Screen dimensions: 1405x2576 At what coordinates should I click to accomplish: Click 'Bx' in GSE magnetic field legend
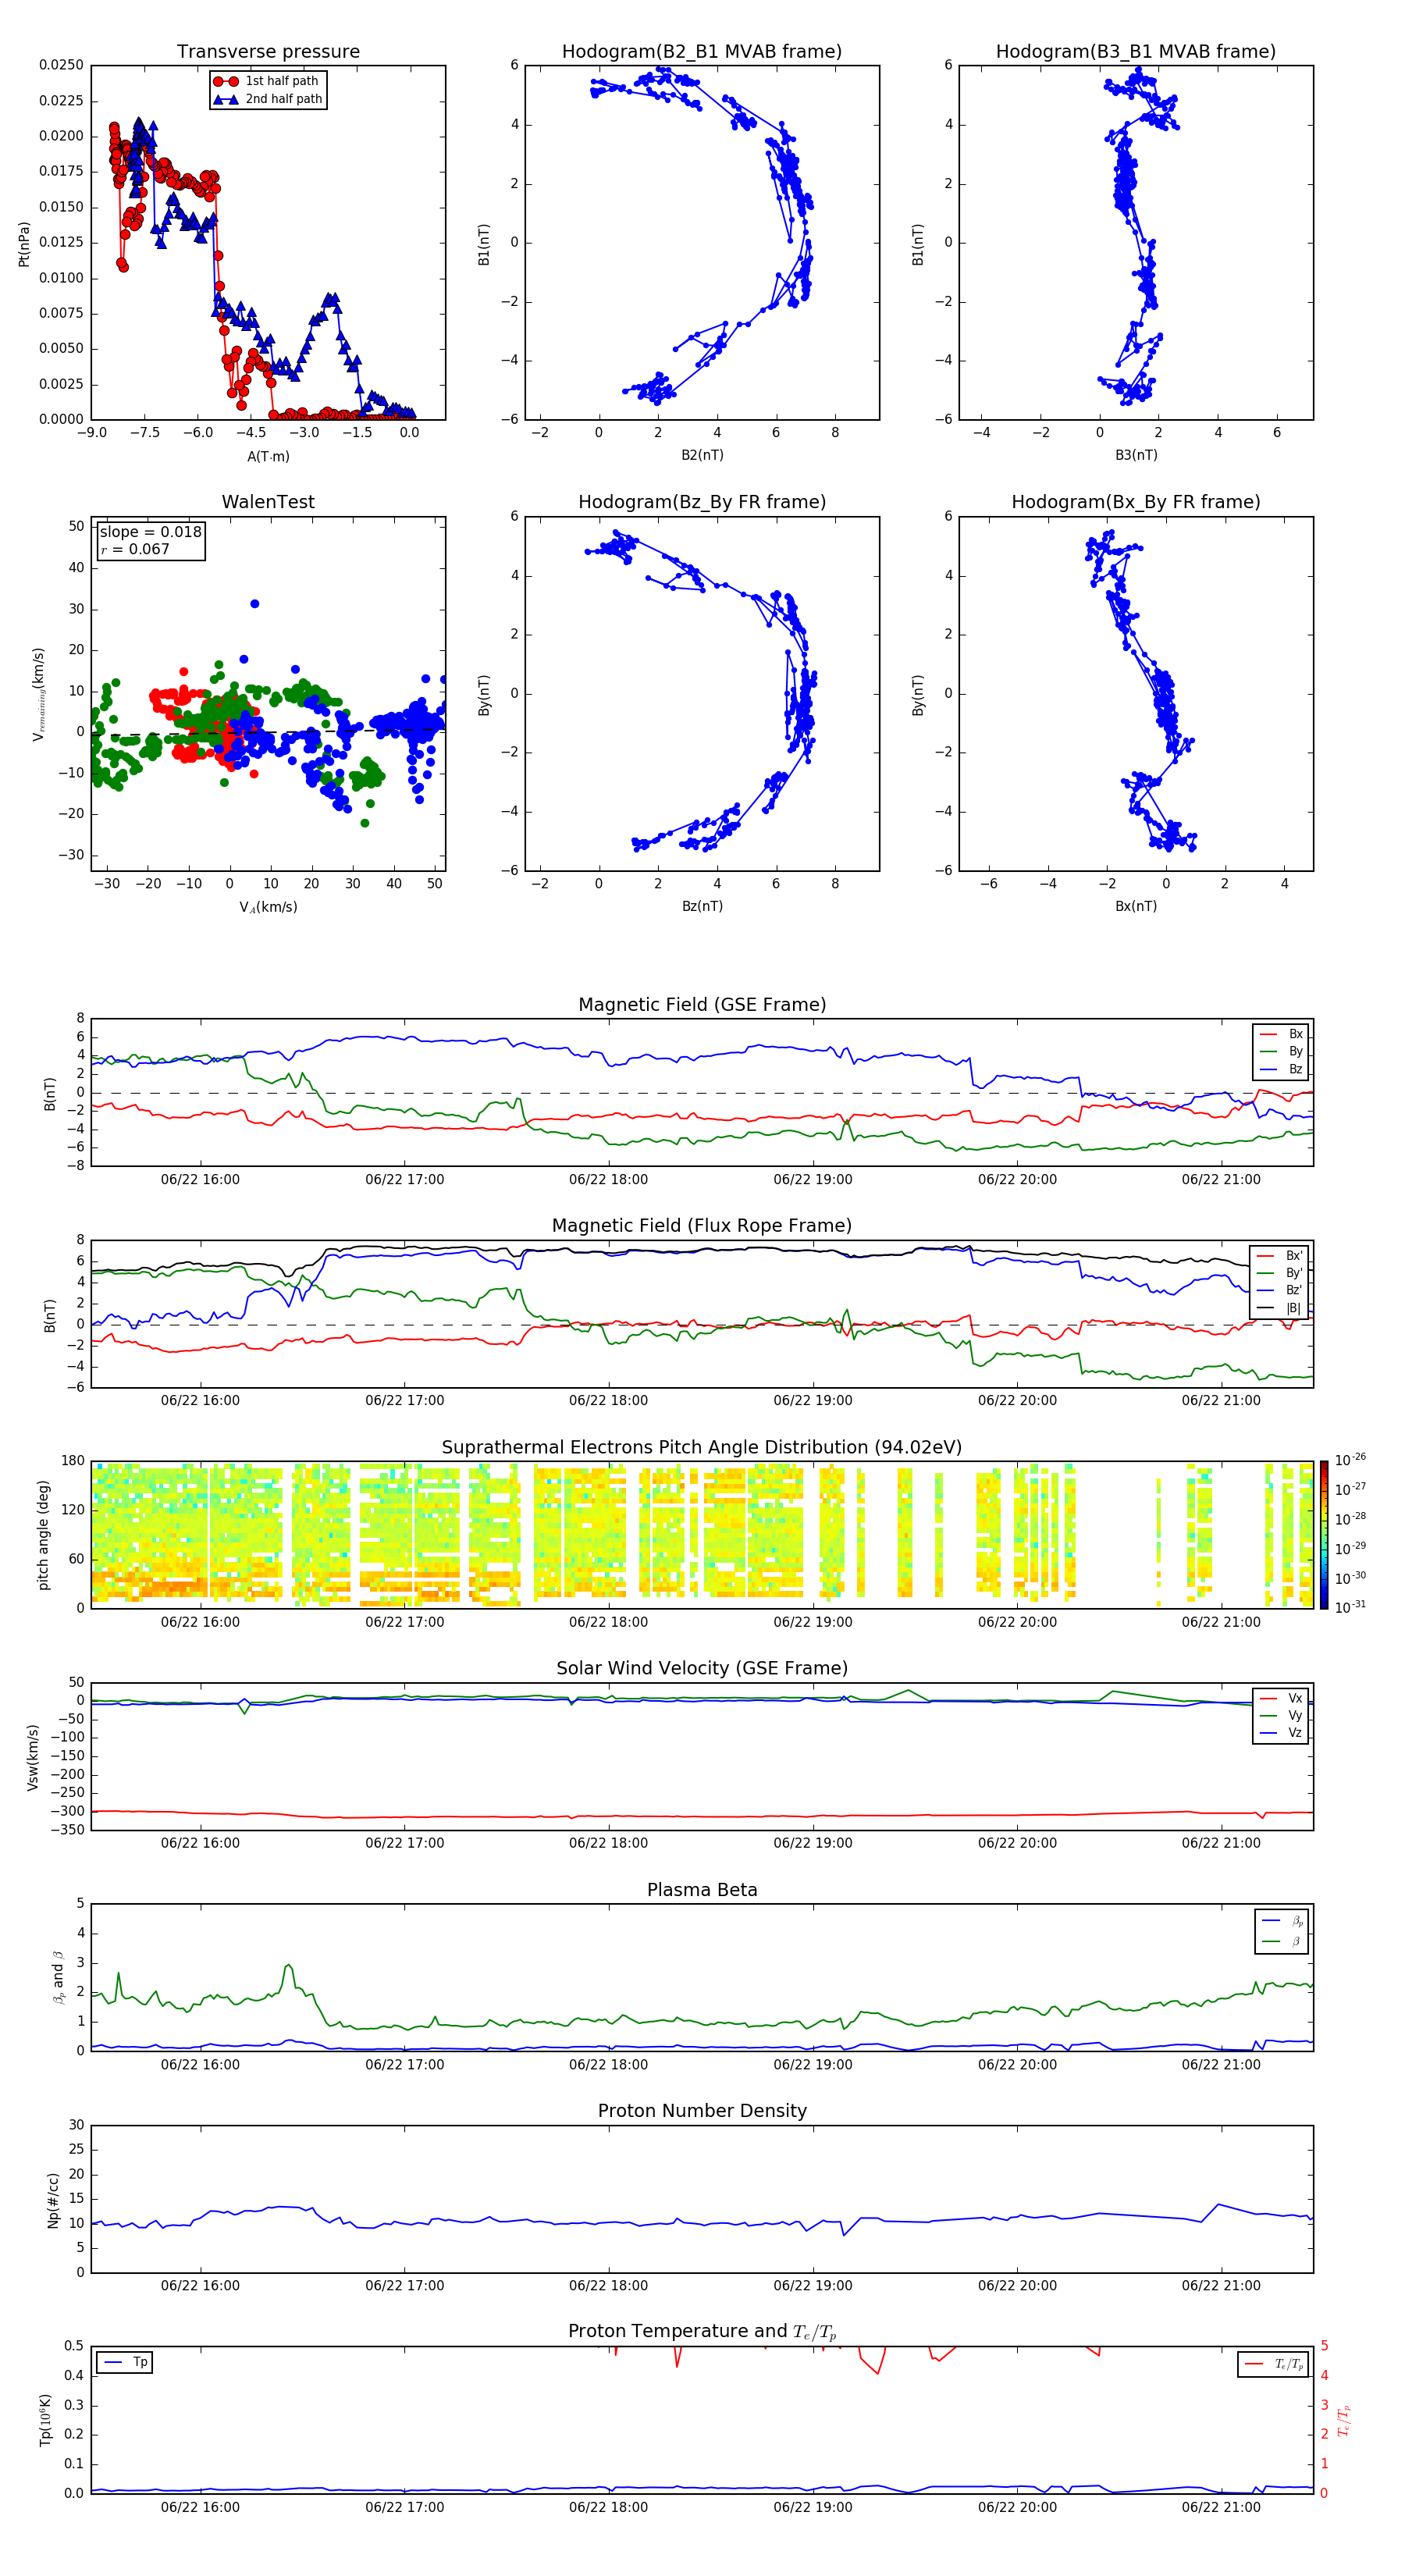coord(1295,1035)
